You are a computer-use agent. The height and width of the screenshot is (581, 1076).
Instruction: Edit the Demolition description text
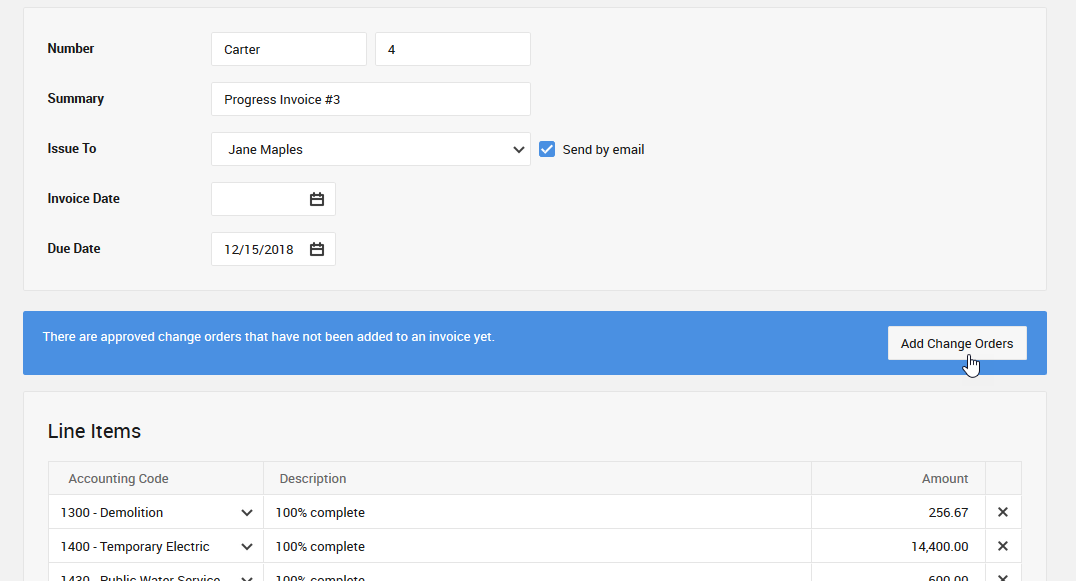536,513
